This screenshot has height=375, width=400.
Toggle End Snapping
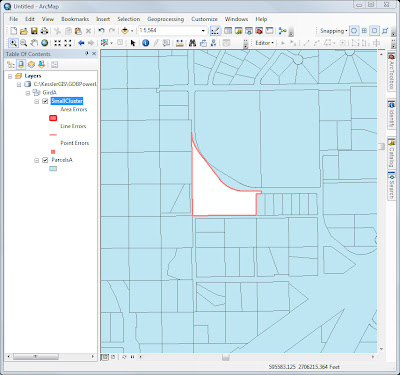(364, 31)
